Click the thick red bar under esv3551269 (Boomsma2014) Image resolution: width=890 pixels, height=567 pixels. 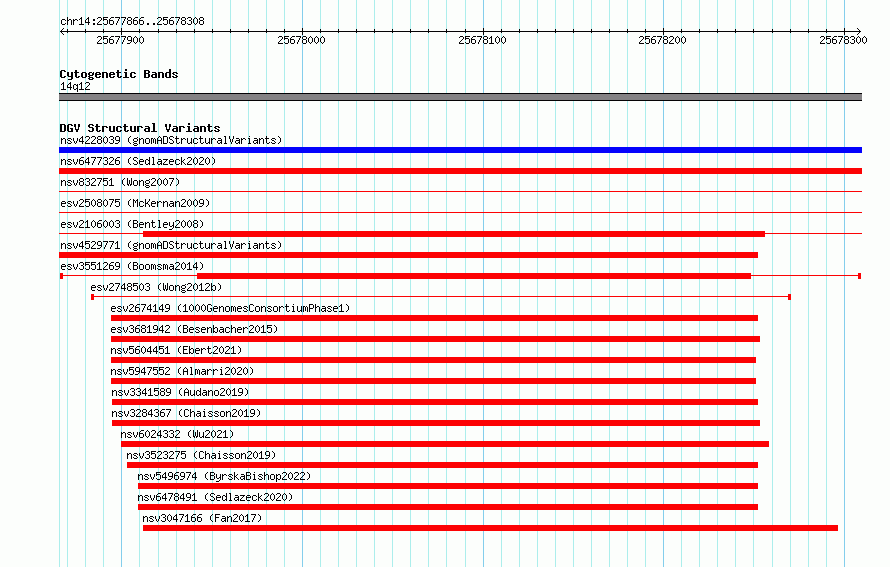tap(474, 276)
